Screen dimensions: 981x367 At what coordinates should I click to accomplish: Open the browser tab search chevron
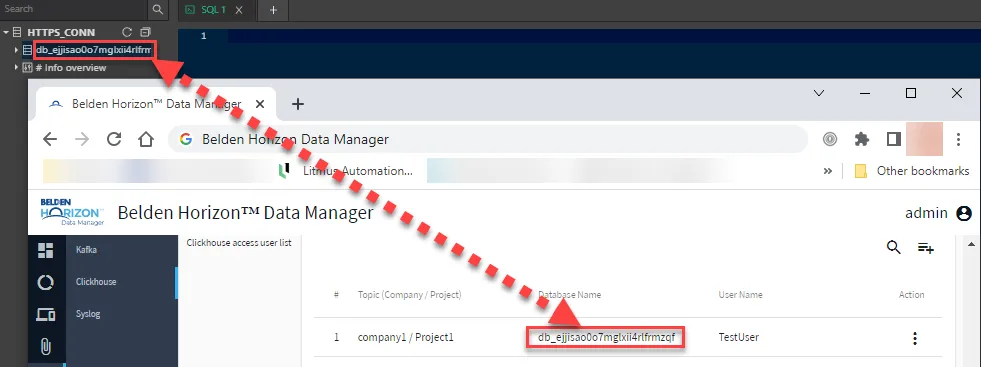[818, 93]
